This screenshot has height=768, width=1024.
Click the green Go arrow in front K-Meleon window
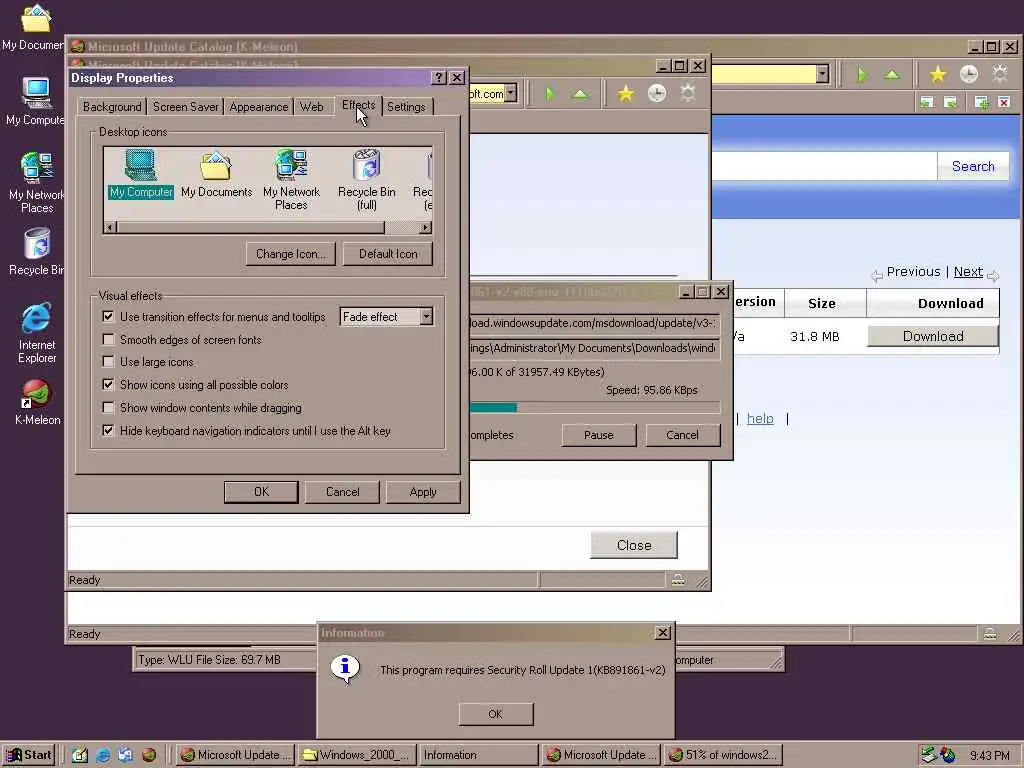550,93
